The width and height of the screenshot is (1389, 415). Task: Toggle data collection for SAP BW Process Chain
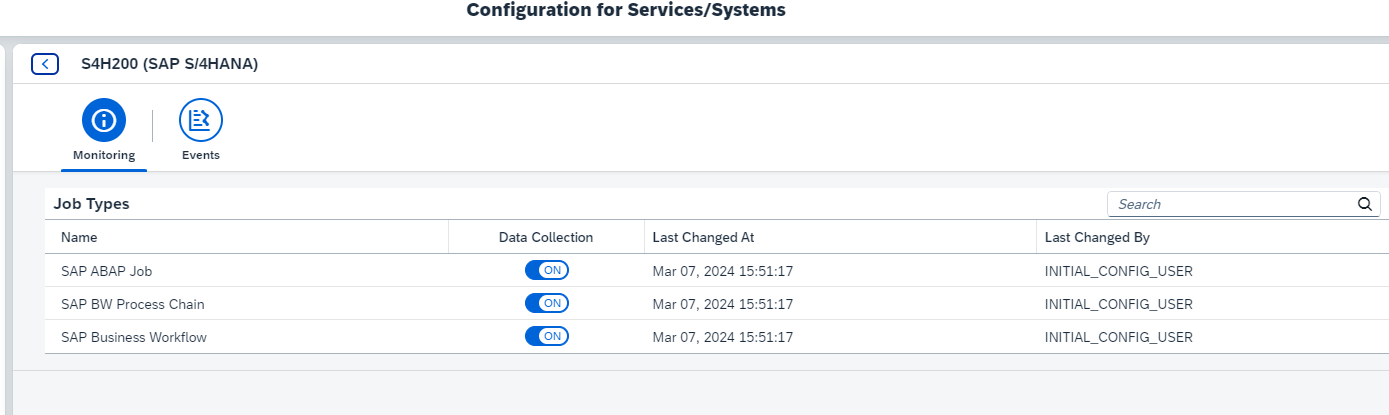pos(547,303)
